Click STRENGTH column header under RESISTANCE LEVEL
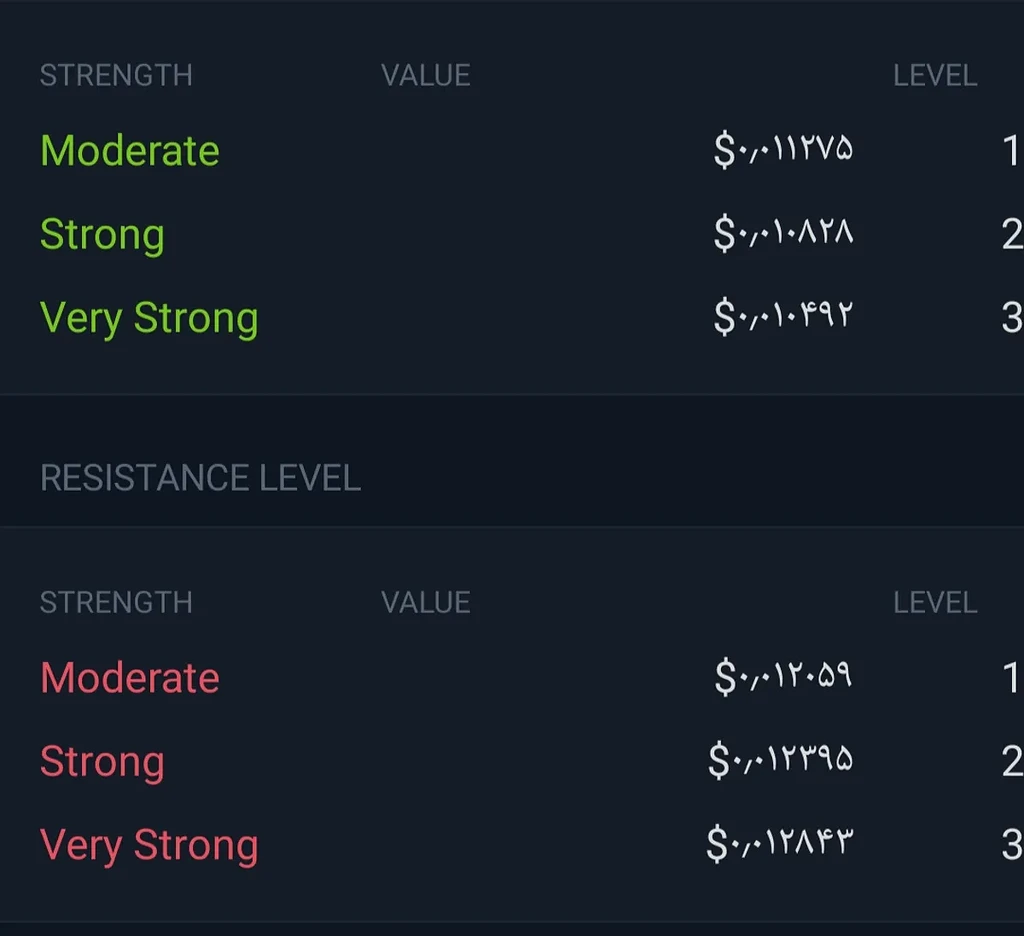Screen dimensions: 1024x936 (x=116, y=603)
